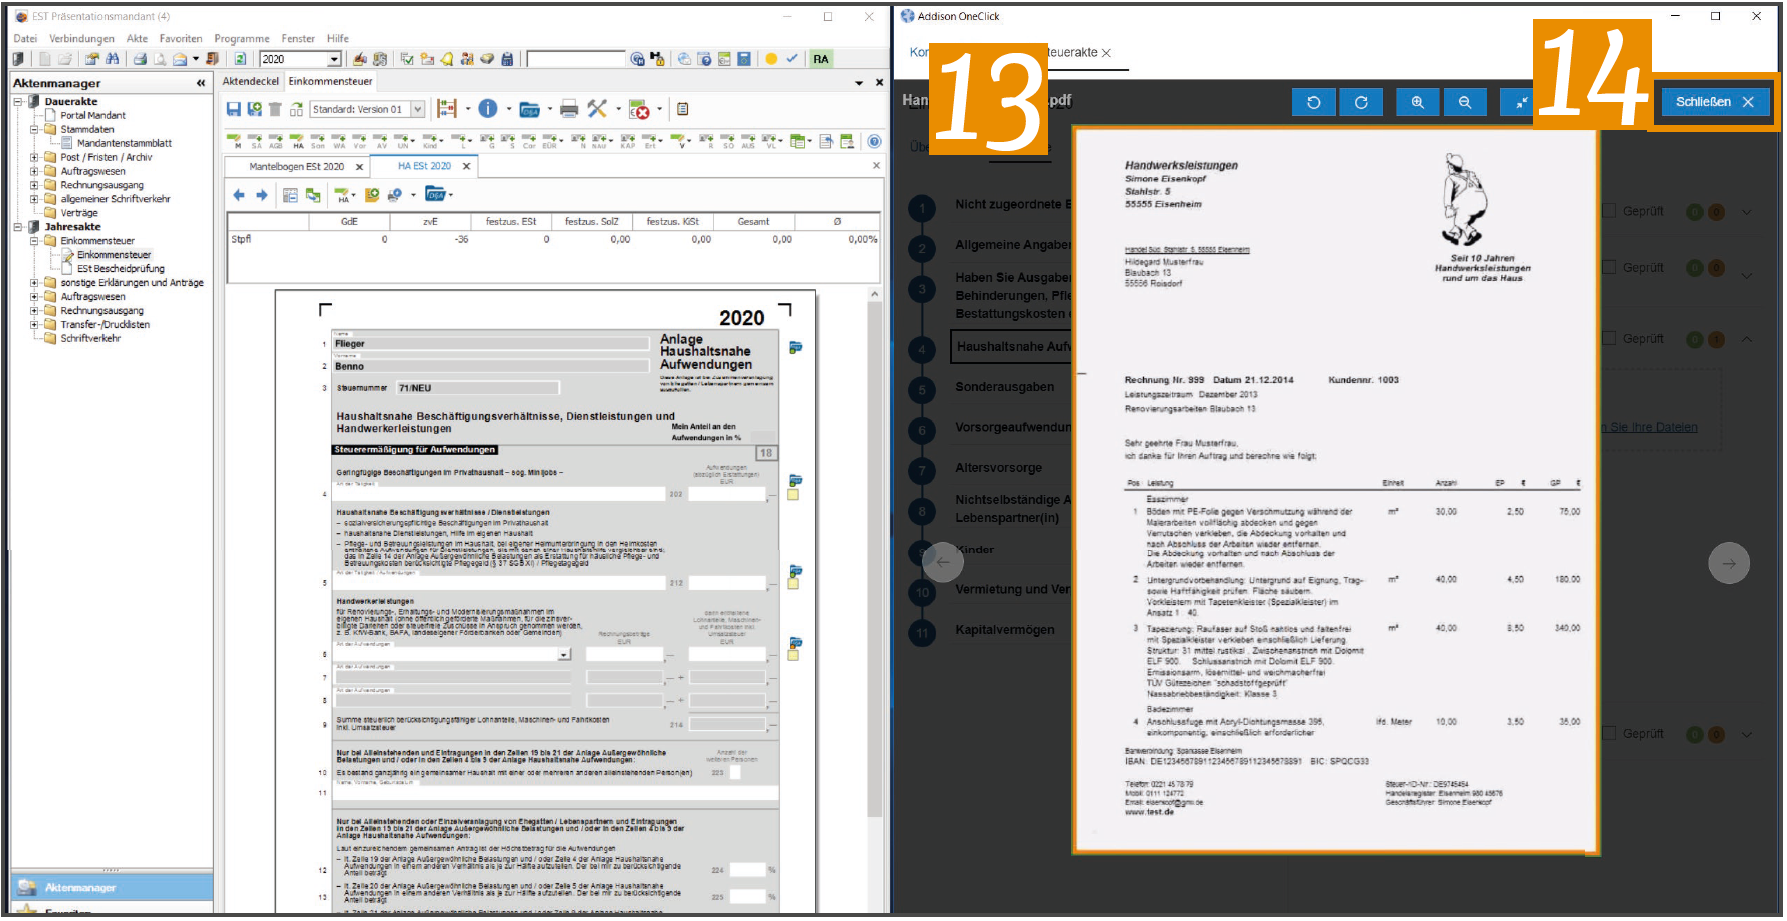Rotate document left in PDF viewer
Screen dimensions: 1787x921
1314,102
